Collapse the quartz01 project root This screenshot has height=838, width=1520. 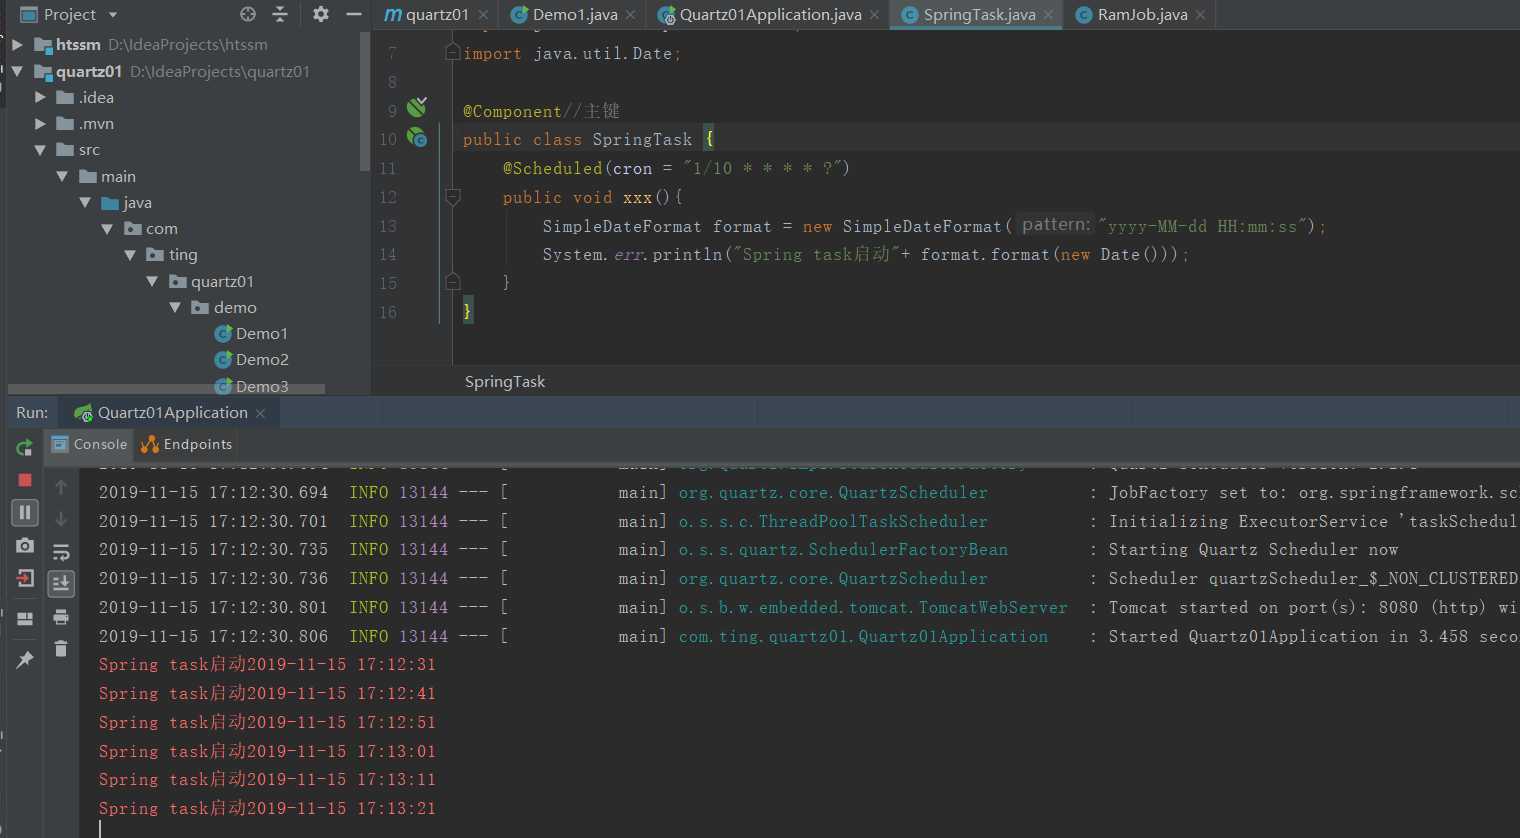(17, 71)
